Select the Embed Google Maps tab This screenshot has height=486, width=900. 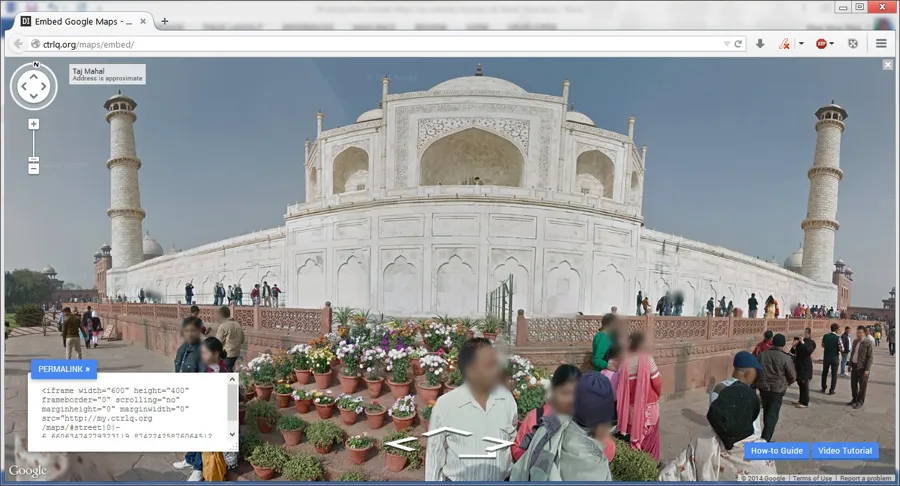click(83, 22)
